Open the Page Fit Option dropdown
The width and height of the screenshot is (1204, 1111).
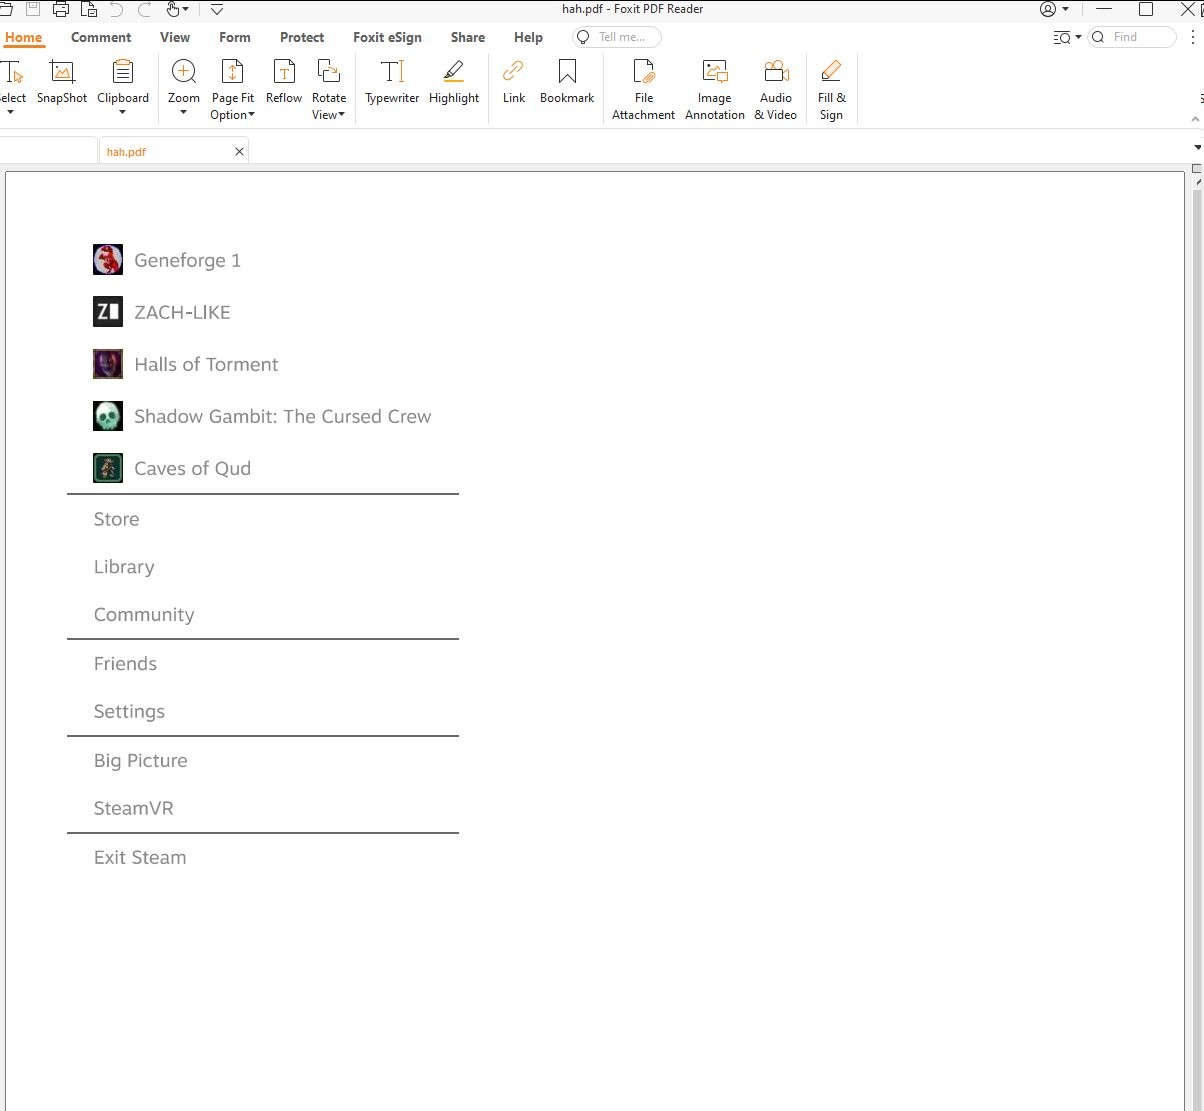tap(232, 114)
